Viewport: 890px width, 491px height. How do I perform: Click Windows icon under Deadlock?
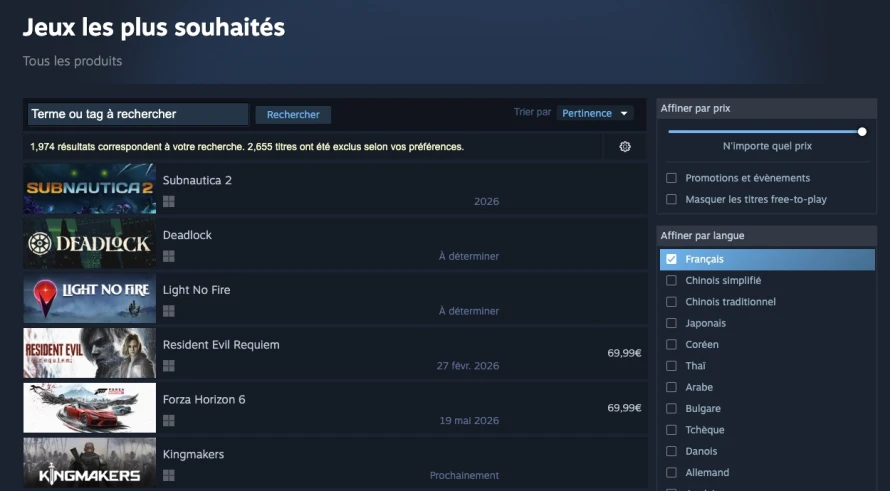[169, 257]
